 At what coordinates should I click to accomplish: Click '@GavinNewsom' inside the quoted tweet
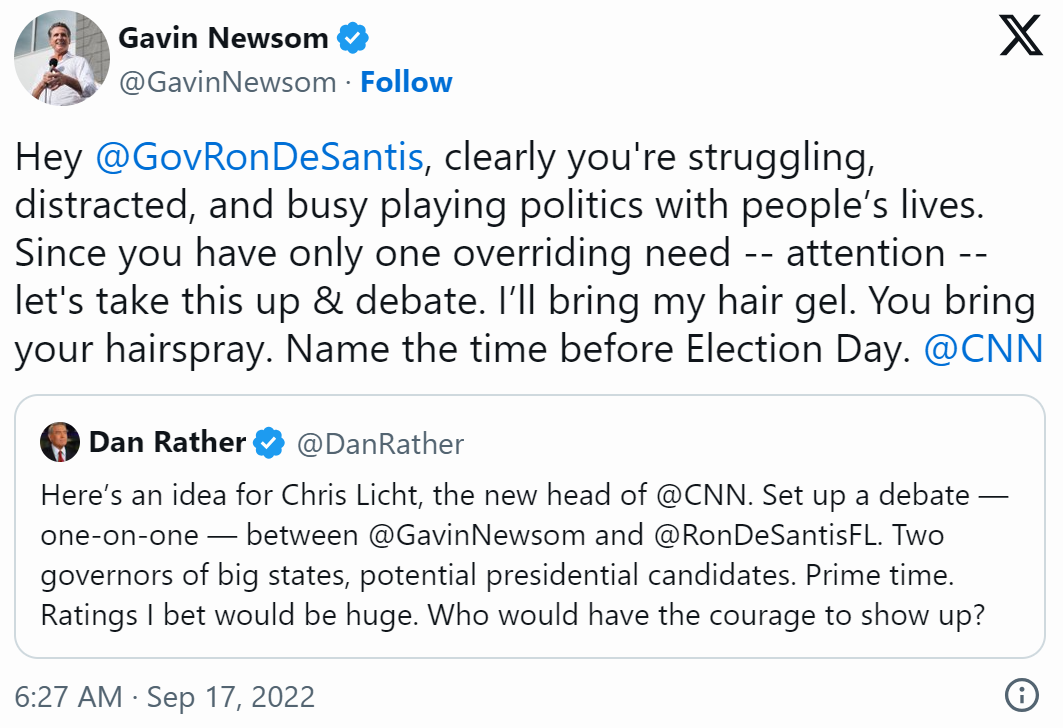(x=476, y=535)
